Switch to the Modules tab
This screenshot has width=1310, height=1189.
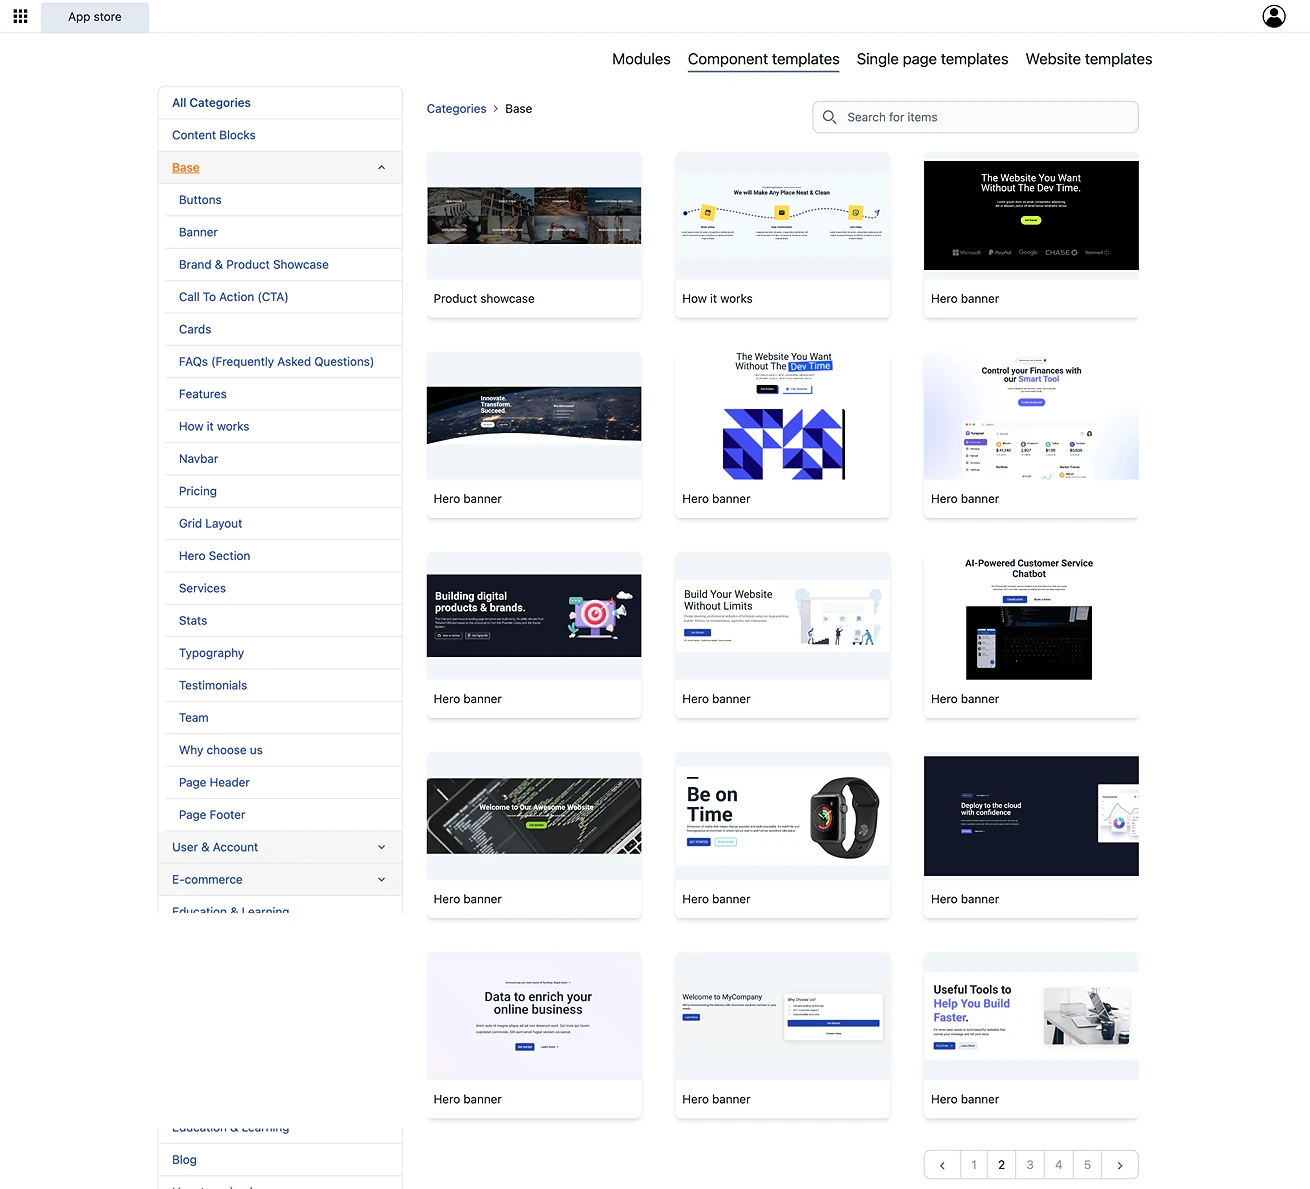(x=641, y=59)
